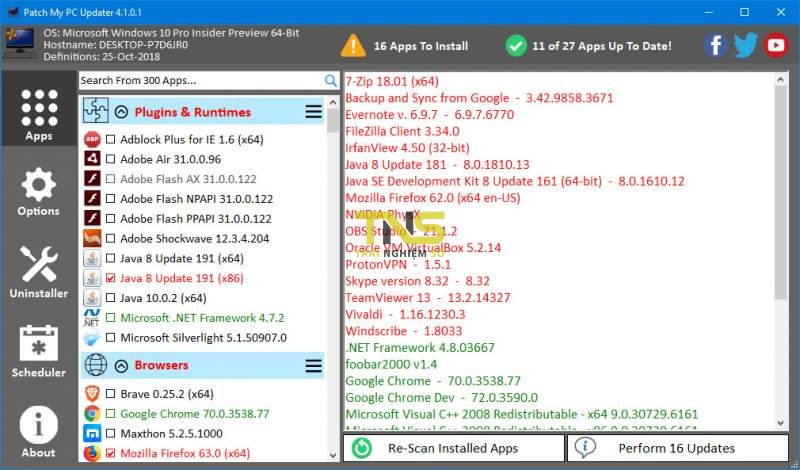
Task: Click the Adobe Shockwave icon
Action: tap(92, 238)
